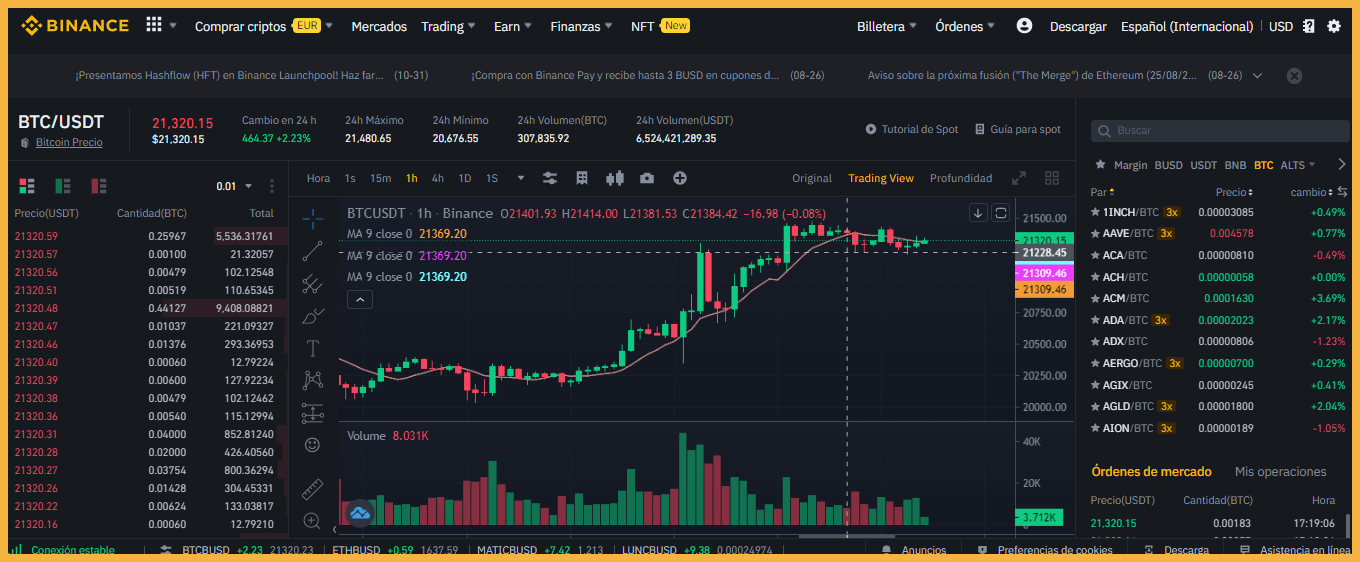
Task: Expand the ALTS market dropdown
Action: tap(1298, 165)
